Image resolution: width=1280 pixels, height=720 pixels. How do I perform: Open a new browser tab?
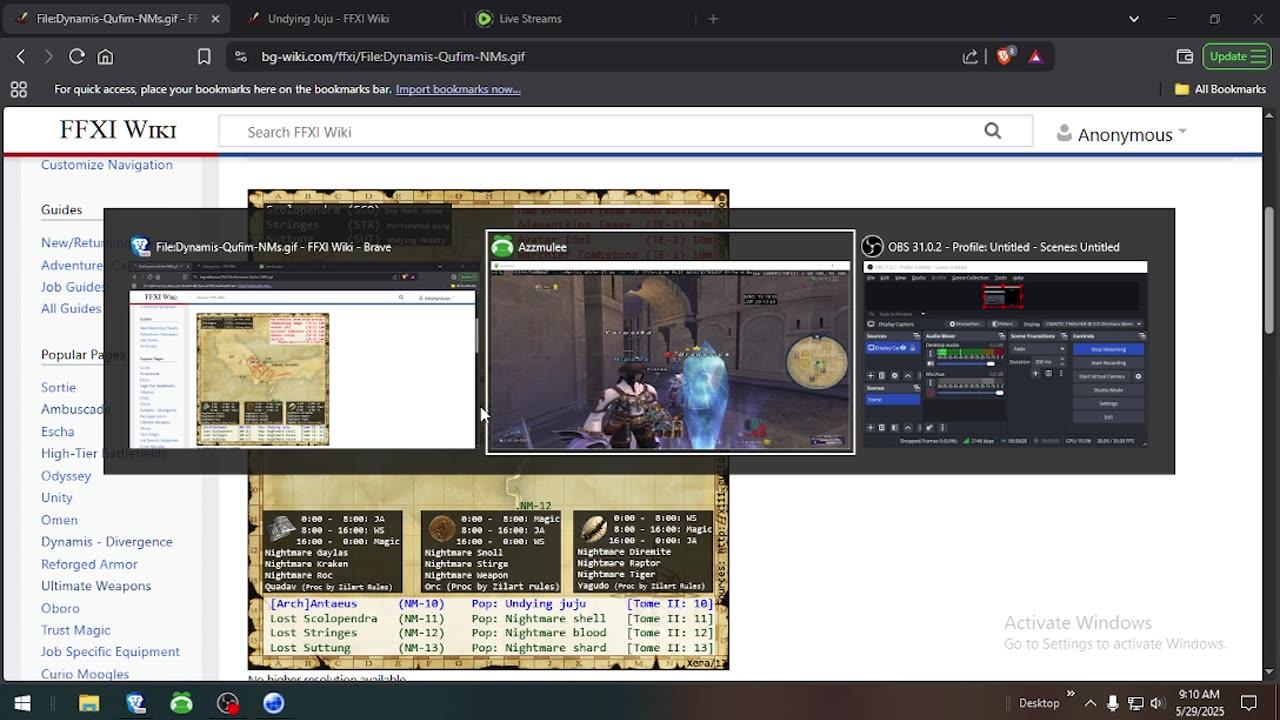coord(713,18)
